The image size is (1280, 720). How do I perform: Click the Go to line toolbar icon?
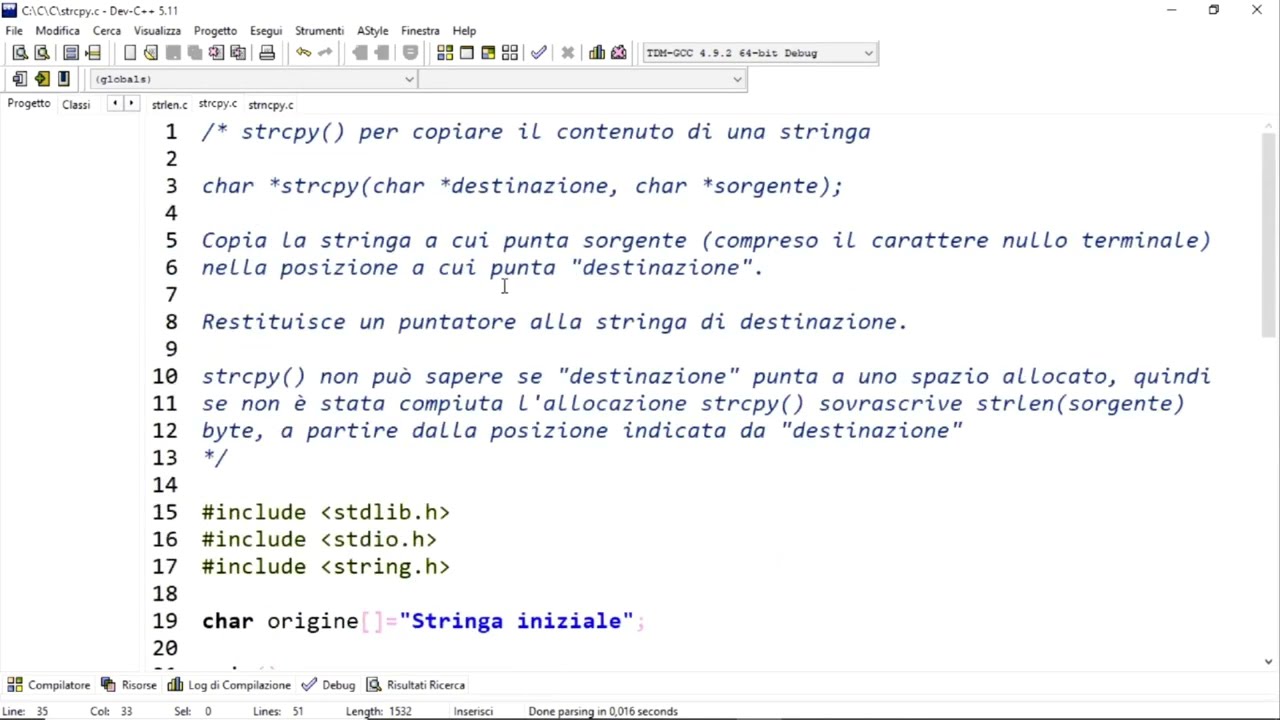click(93, 53)
